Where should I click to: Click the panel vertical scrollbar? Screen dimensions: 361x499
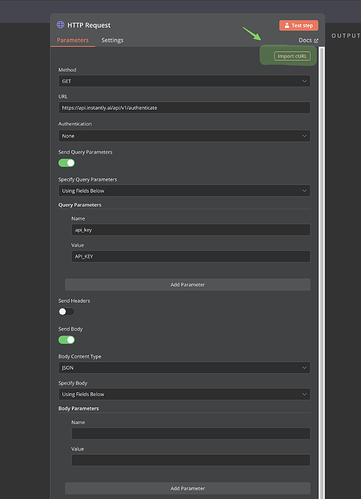click(322, 273)
